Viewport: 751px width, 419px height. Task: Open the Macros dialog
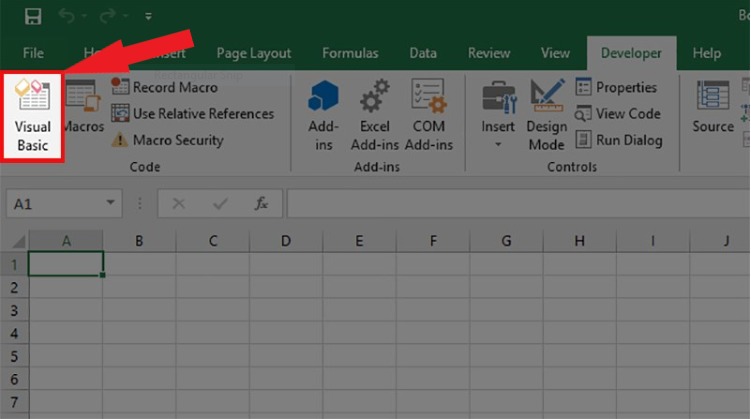(x=83, y=107)
